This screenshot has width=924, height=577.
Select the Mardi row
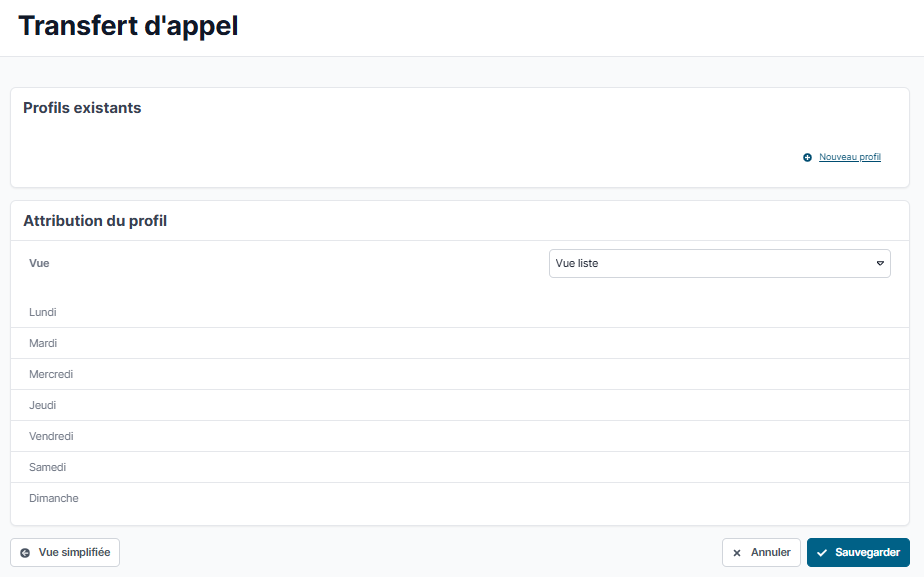coord(43,343)
